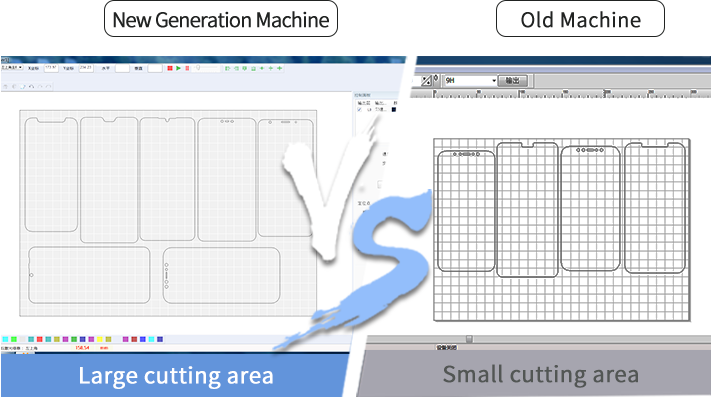Click the dark layer color box in control panel
The image size is (711, 397).
pyautogui.click(x=394, y=109)
